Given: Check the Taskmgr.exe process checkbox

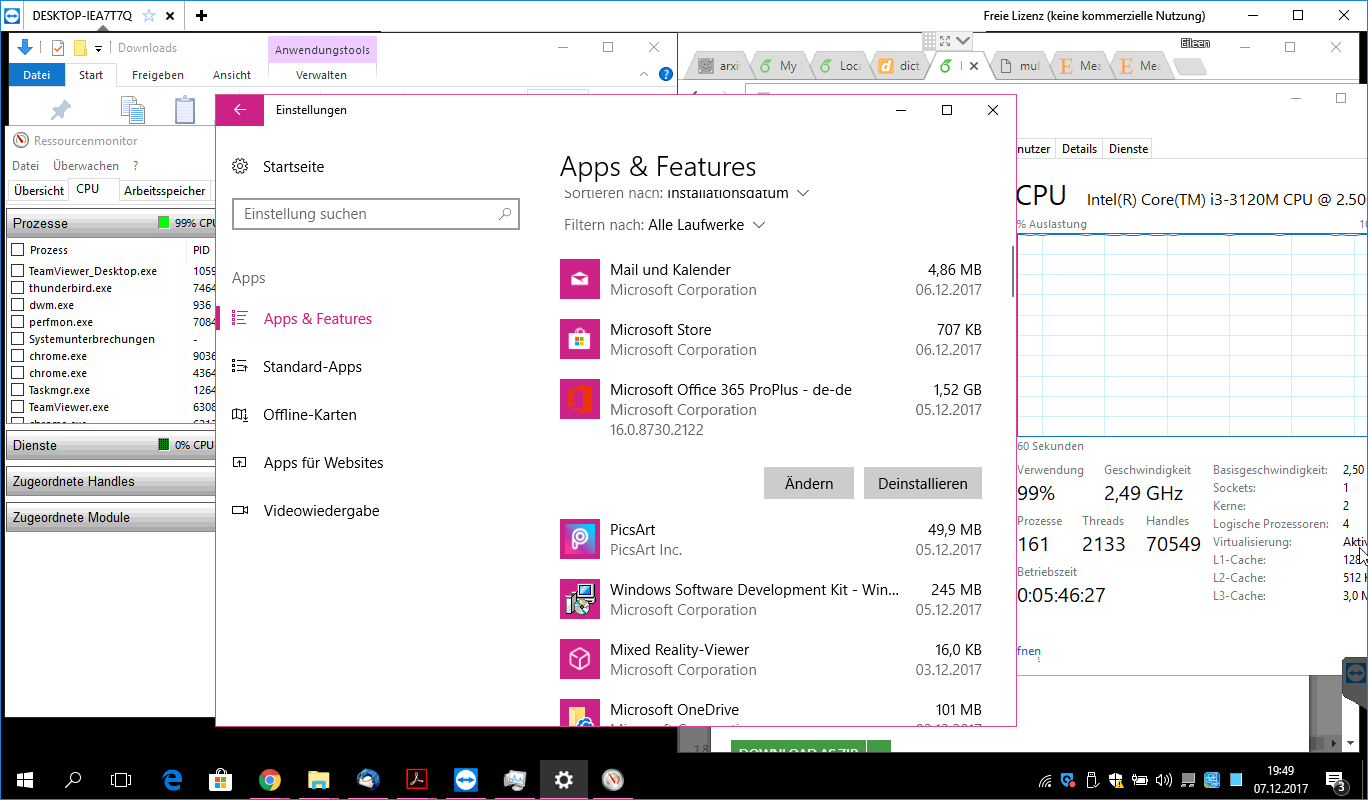Looking at the screenshot, I should point(18,390).
